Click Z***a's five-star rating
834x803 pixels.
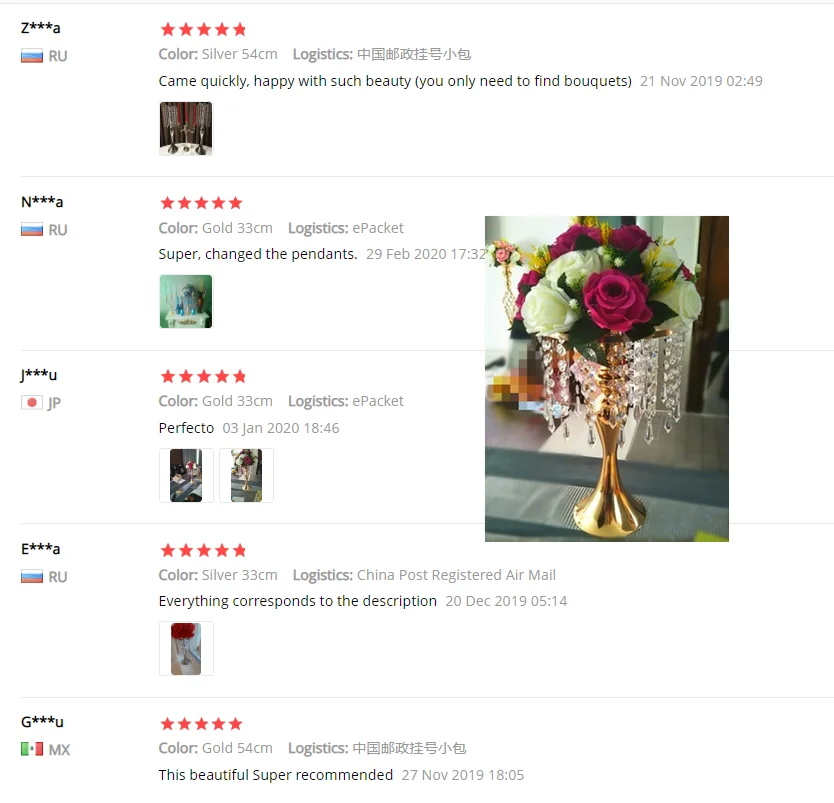click(203, 29)
